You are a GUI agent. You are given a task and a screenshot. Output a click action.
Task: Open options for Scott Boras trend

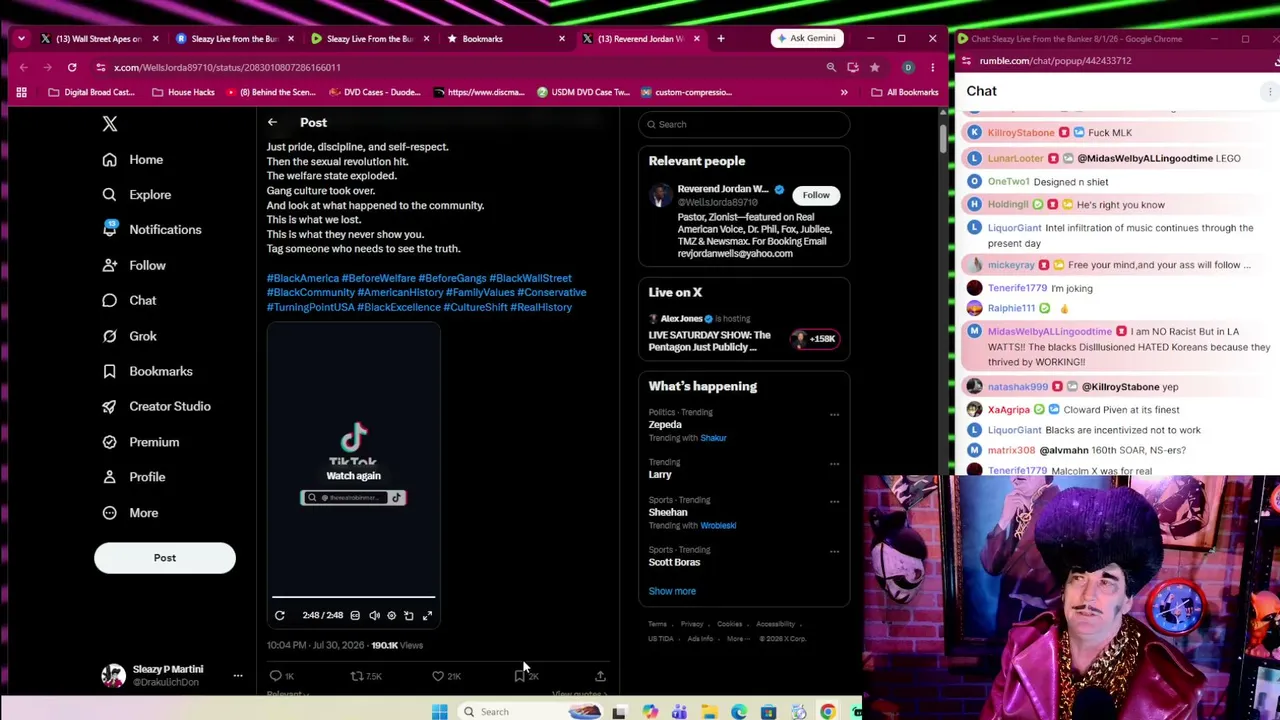pos(834,552)
